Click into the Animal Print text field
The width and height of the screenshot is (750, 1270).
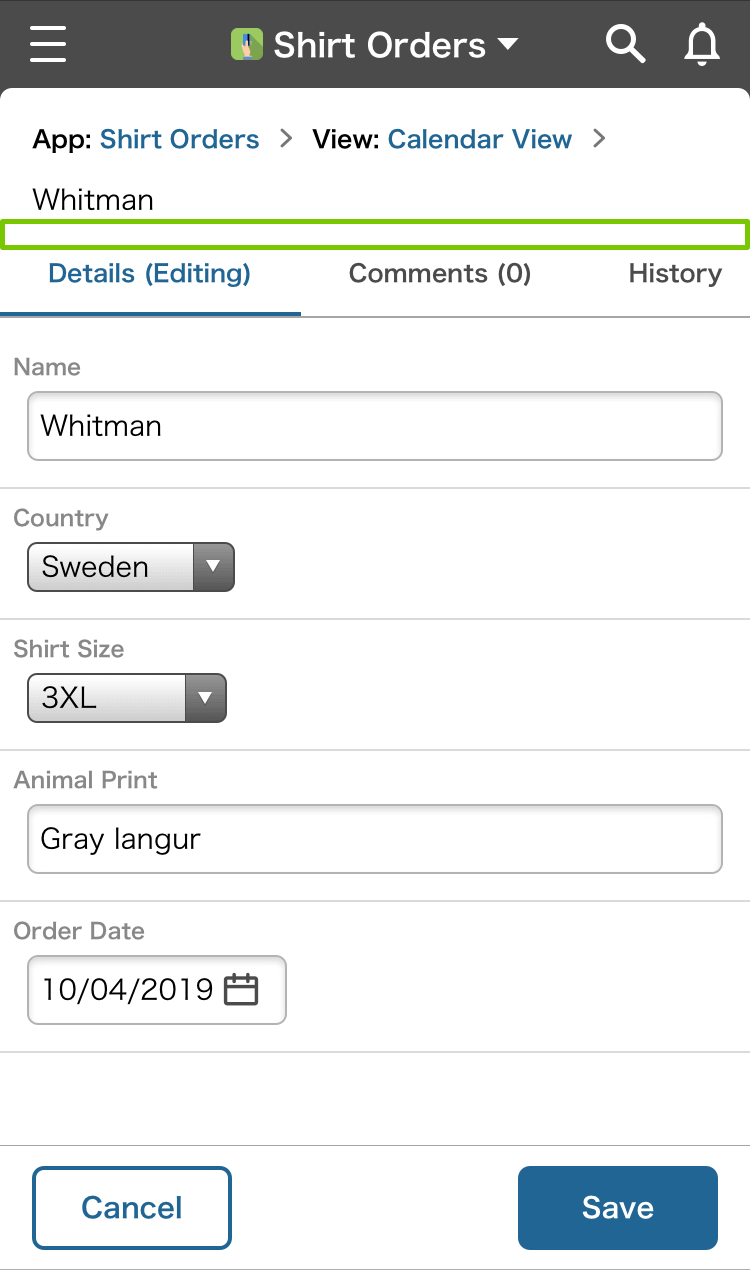click(x=374, y=839)
